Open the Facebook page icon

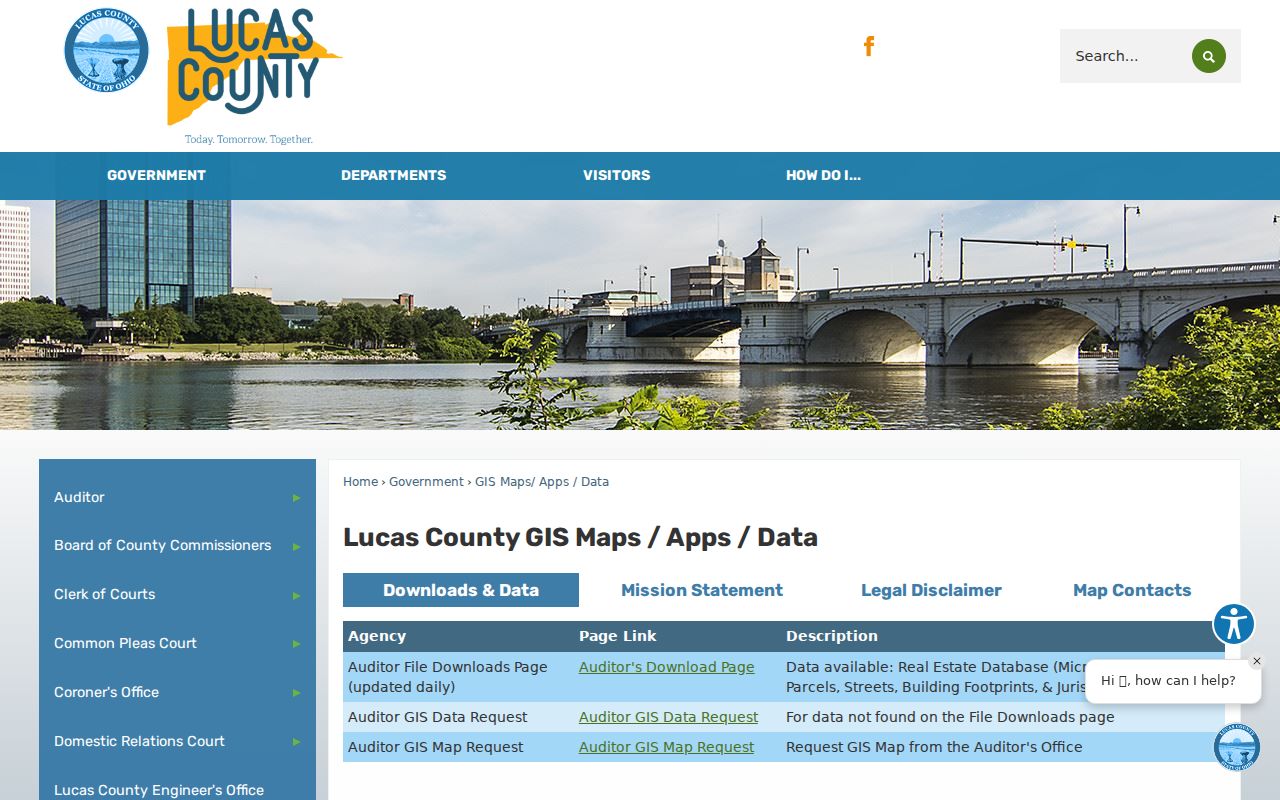click(x=869, y=46)
